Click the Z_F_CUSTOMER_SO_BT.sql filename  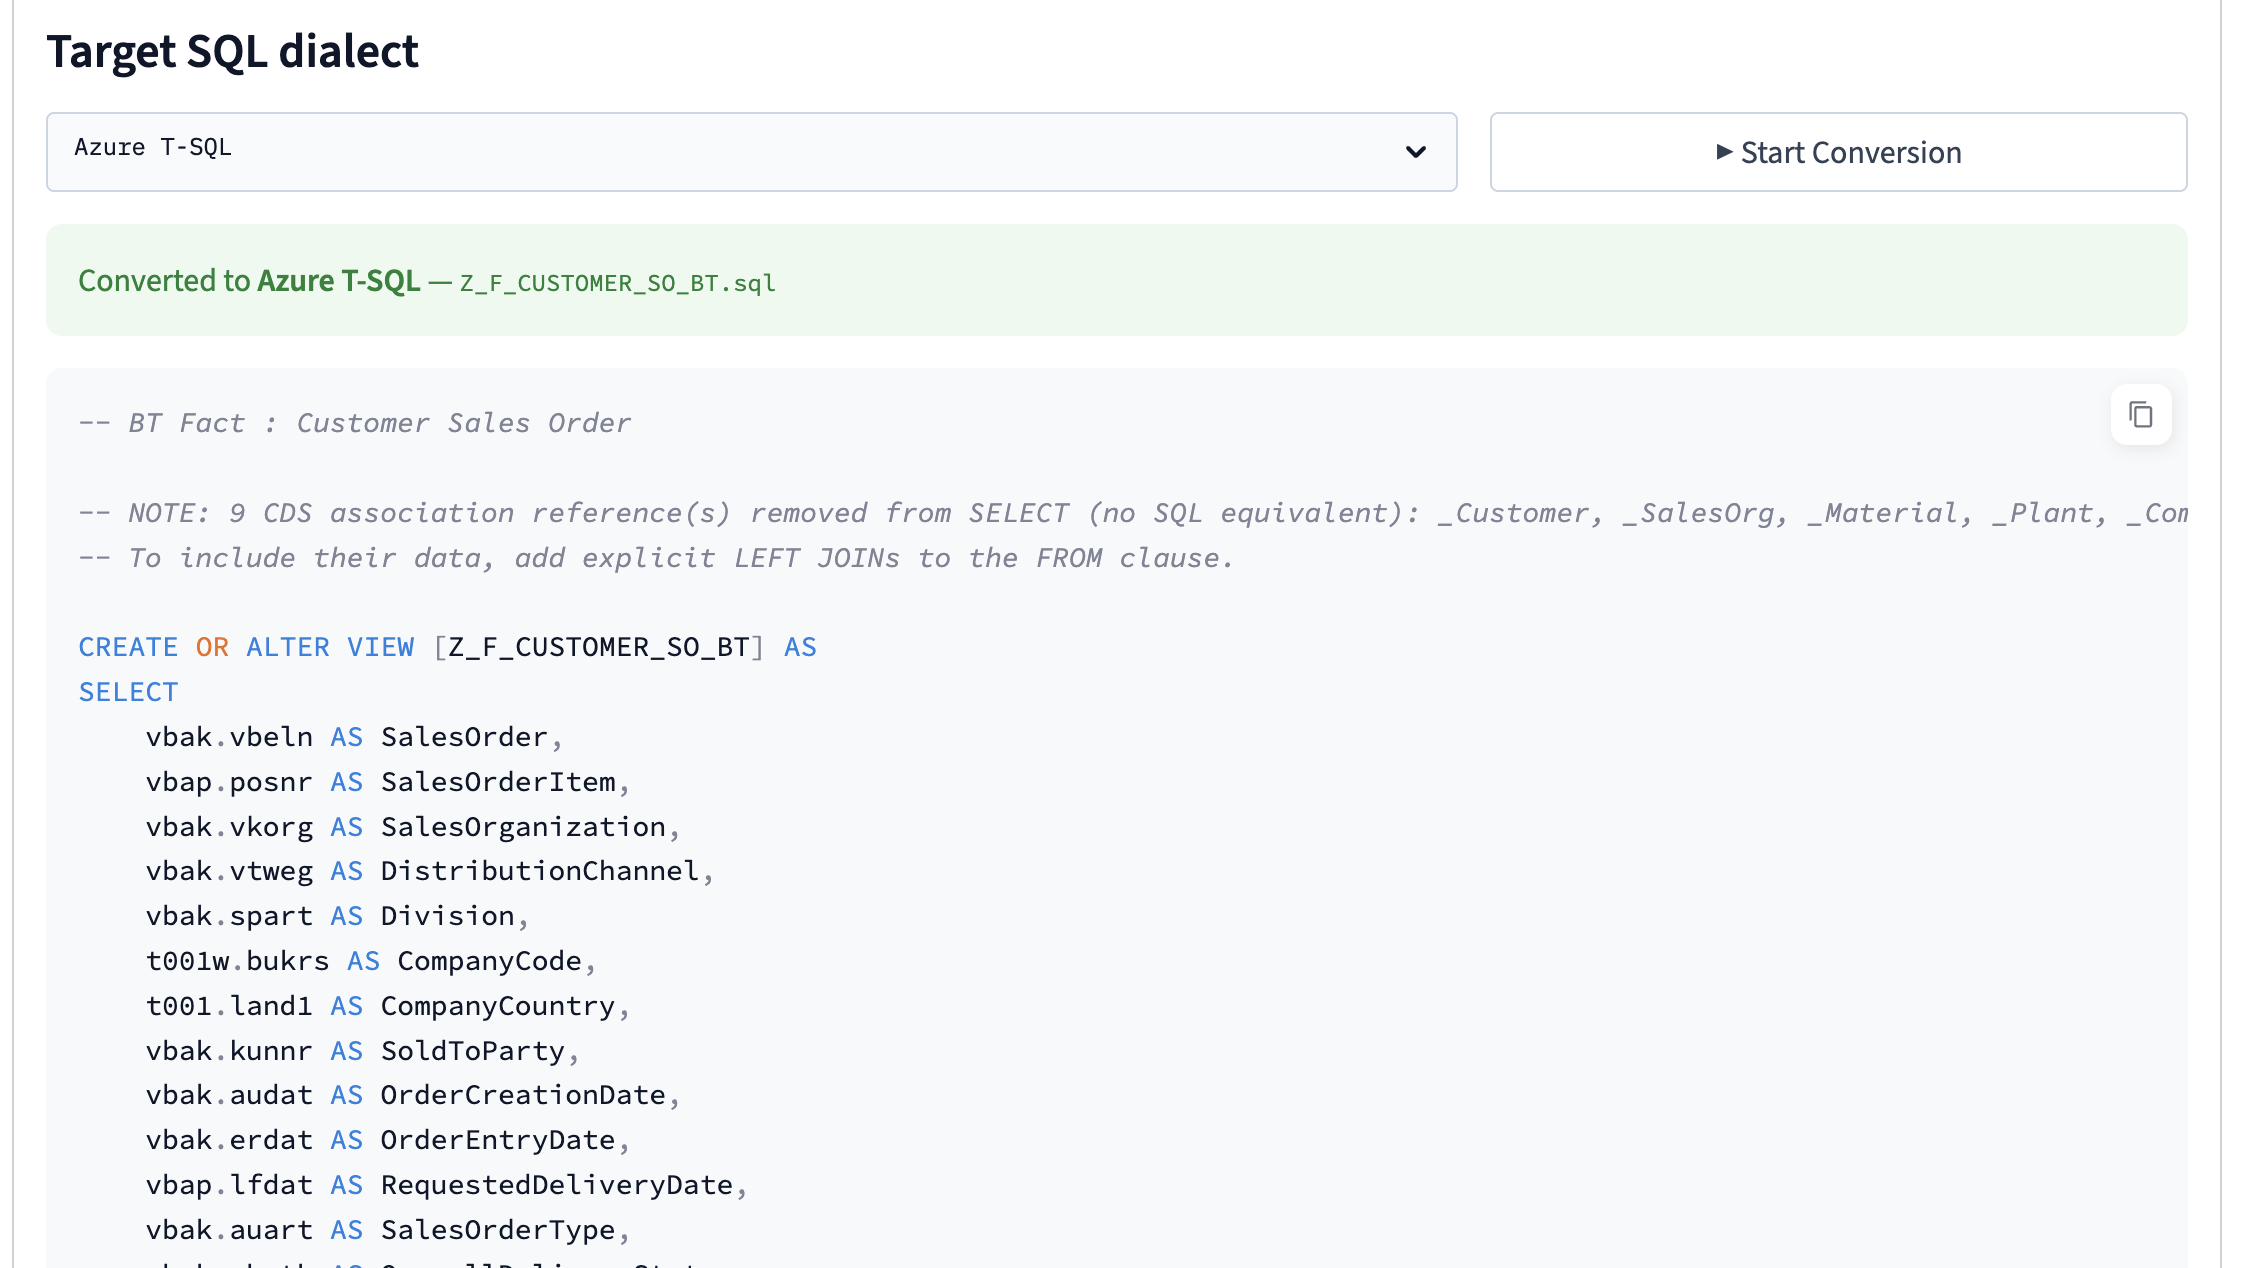pos(616,283)
